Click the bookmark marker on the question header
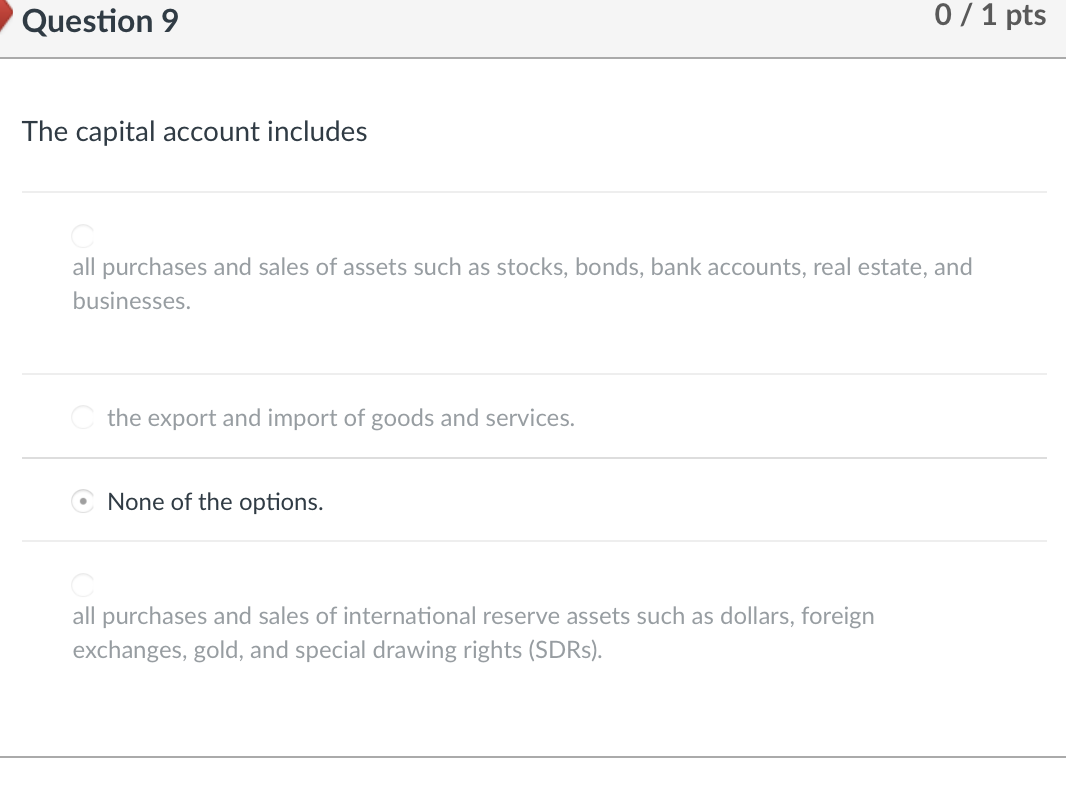 (6, 18)
